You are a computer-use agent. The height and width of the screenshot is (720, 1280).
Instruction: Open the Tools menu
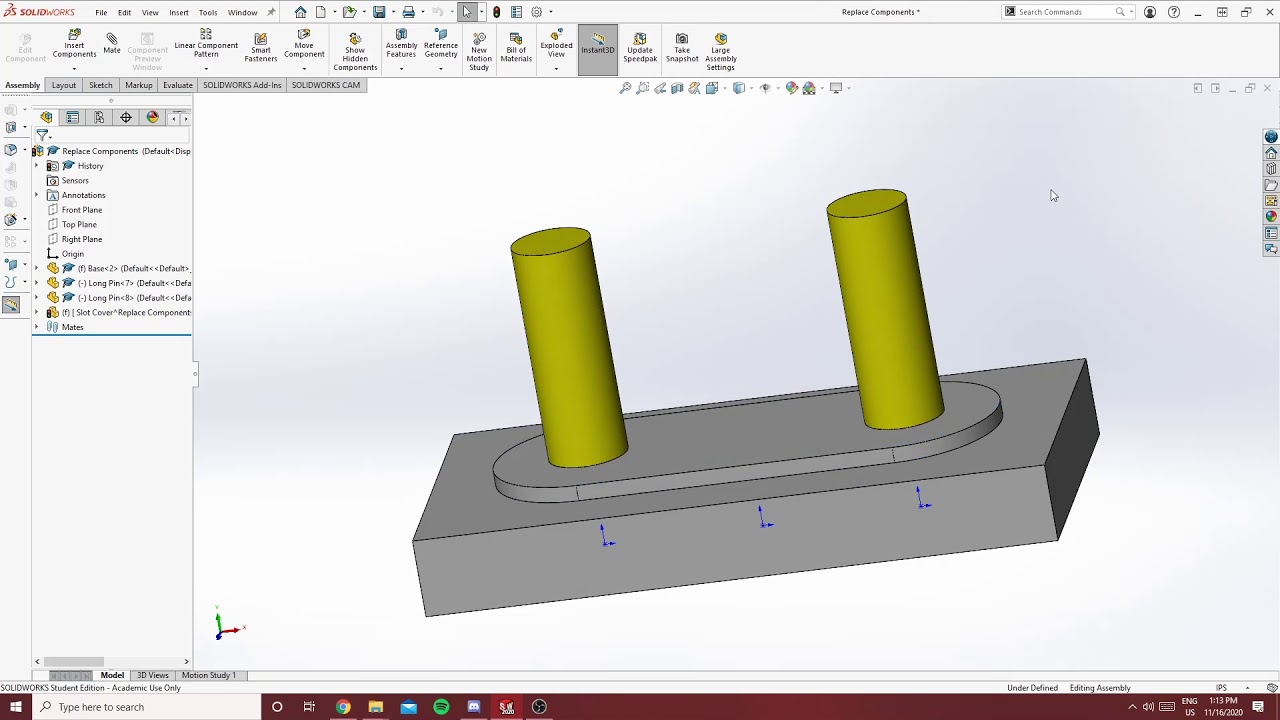tap(208, 12)
